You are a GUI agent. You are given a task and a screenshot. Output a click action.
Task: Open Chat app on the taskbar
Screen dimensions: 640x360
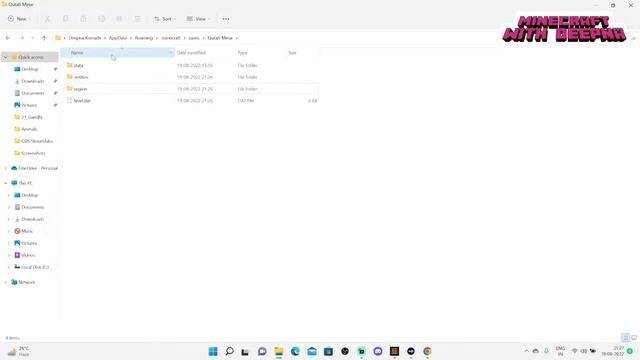click(262, 351)
